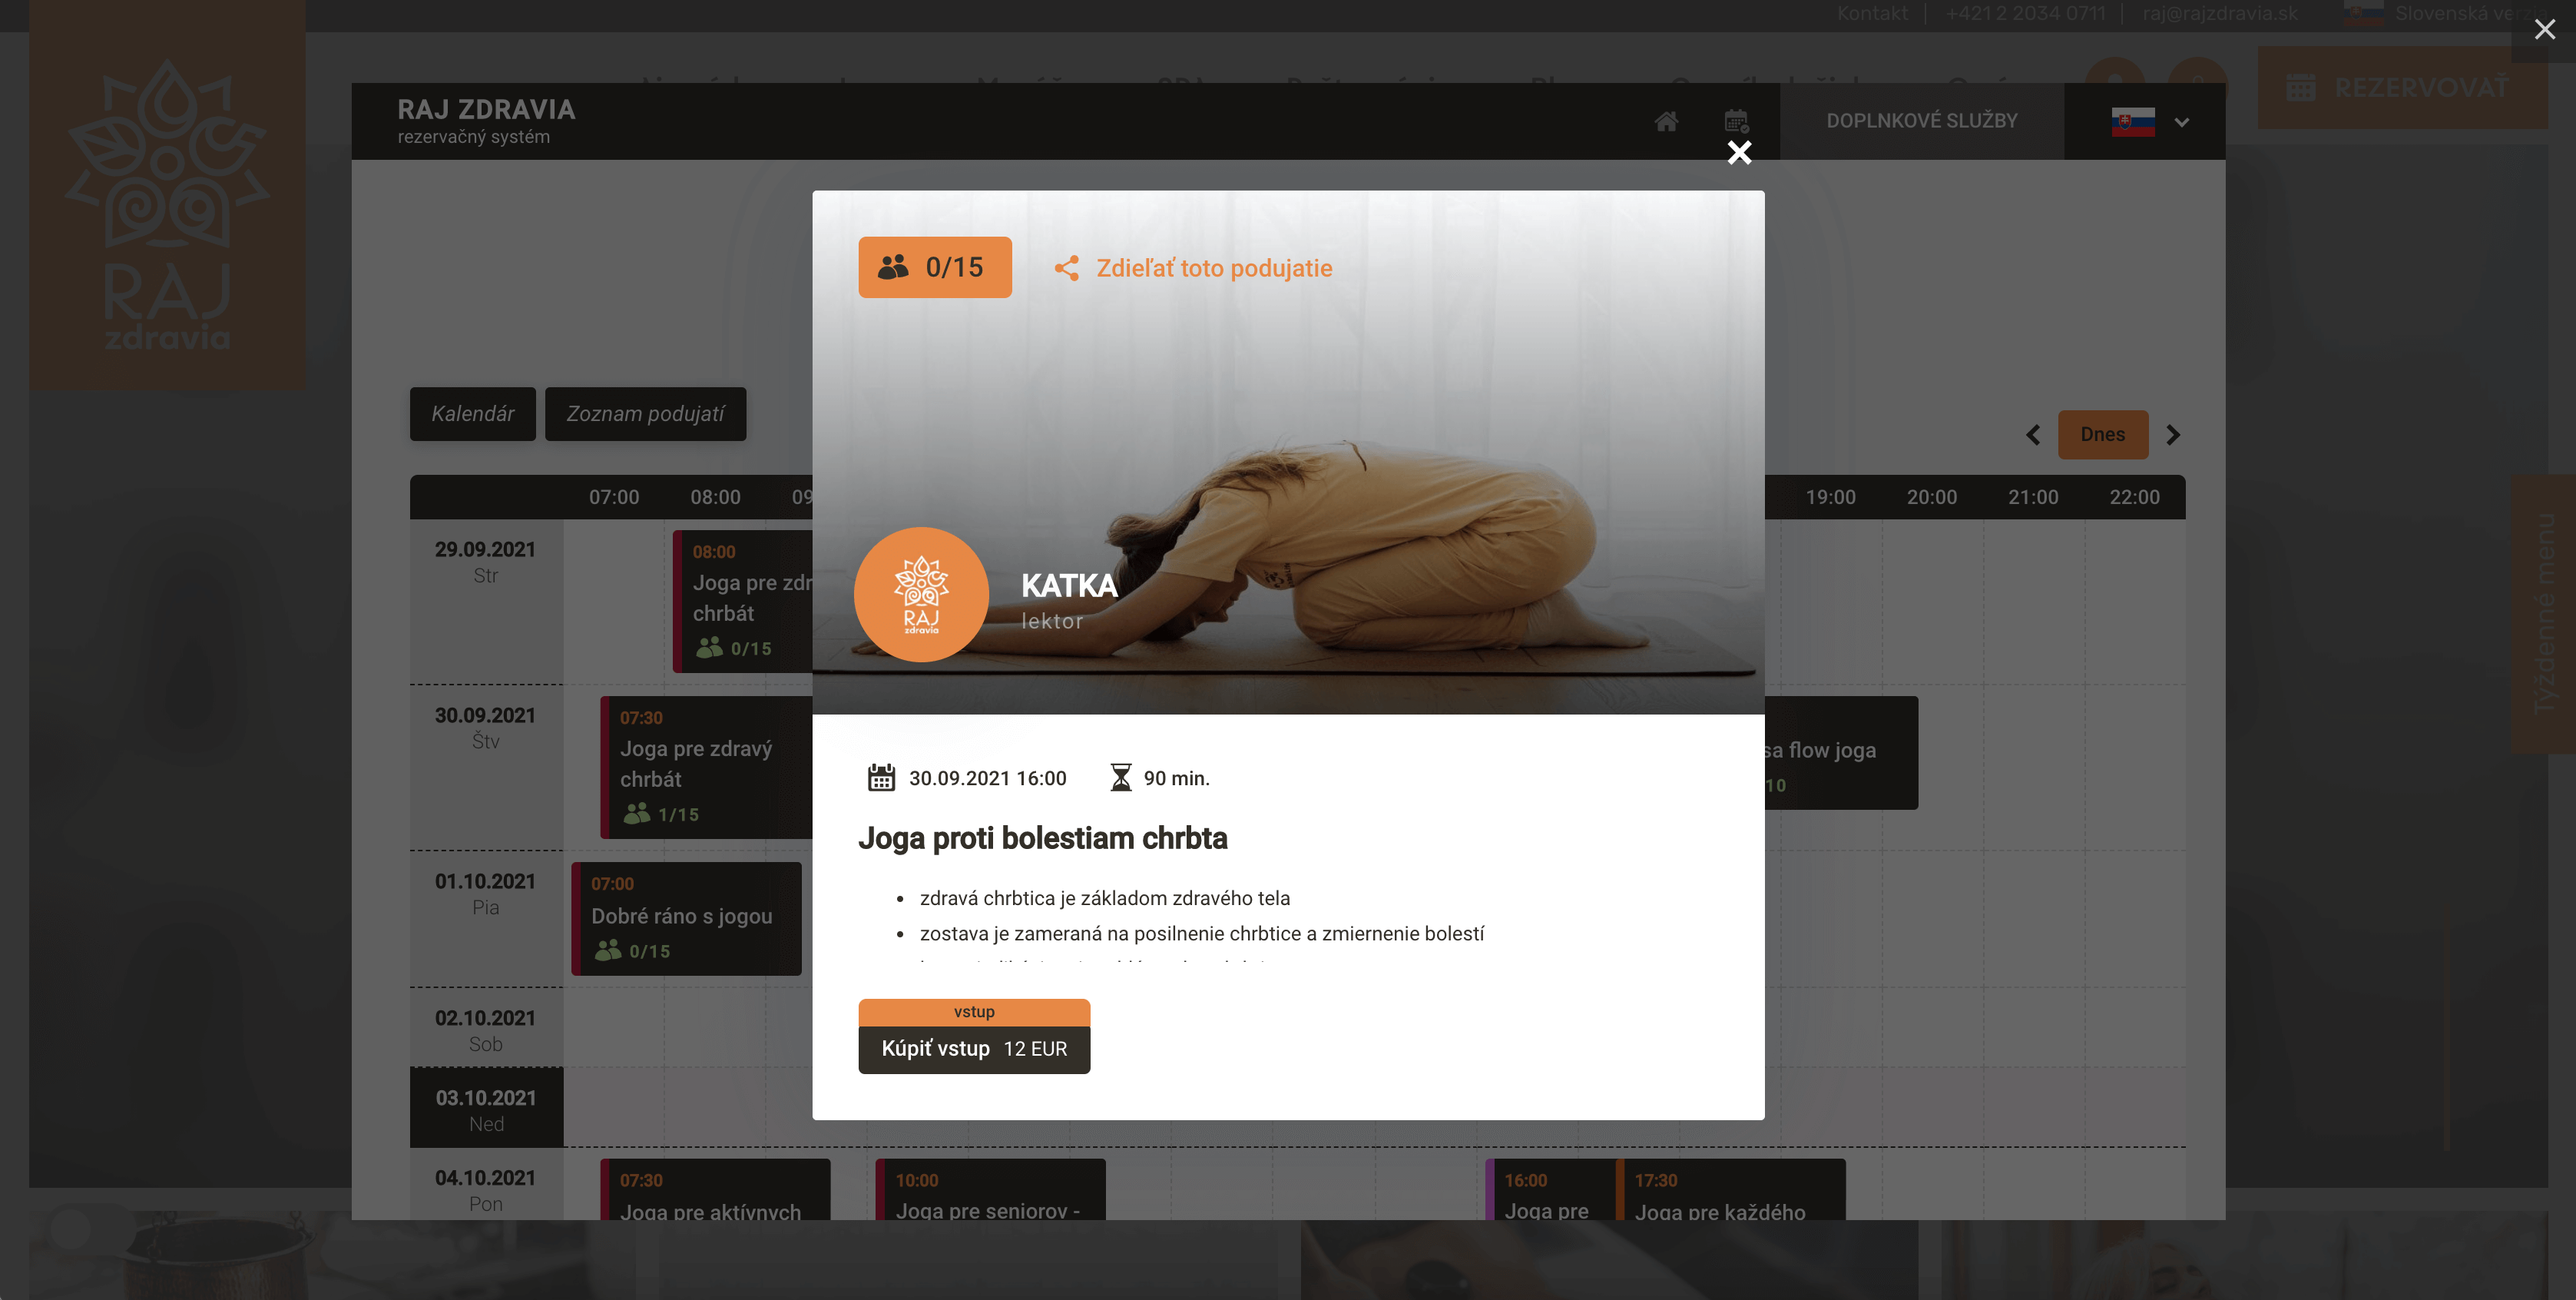Click the Kúpiť vstup 12 EUR button
The image size is (2576, 1300).
[x=974, y=1048]
